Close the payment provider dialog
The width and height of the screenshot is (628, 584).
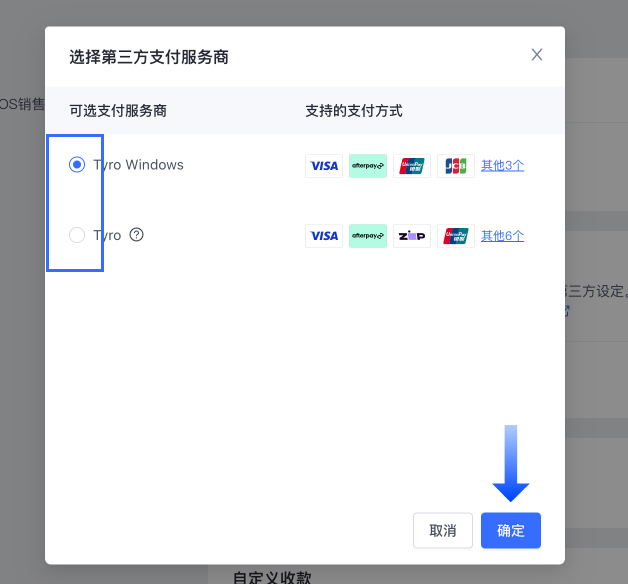pos(537,54)
